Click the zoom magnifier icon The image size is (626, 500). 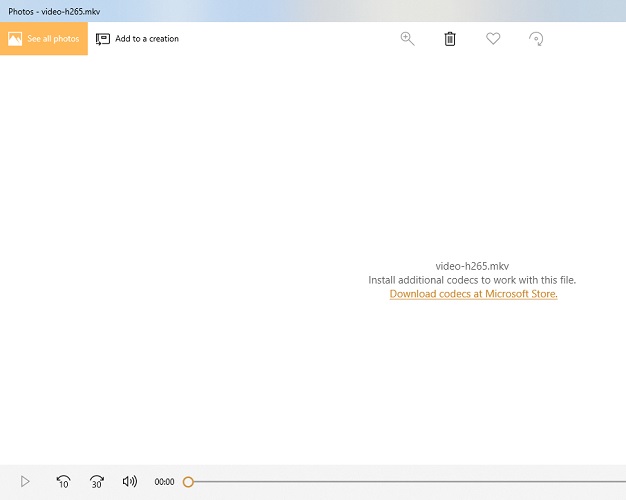click(x=407, y=39)
